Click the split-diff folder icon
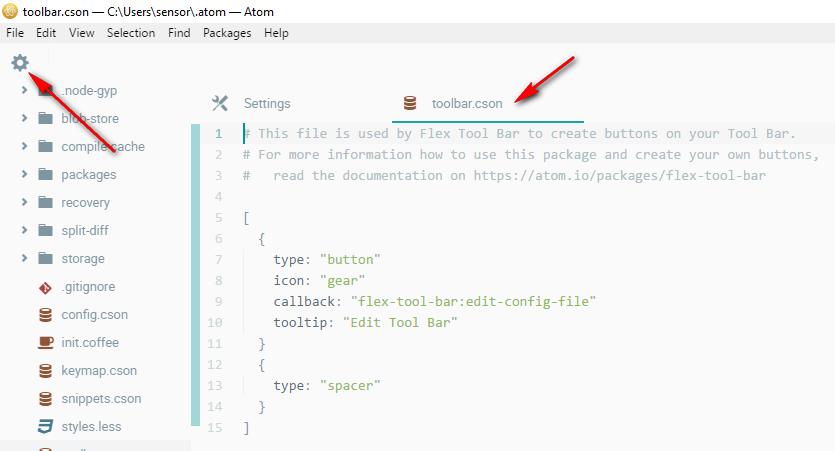 46,230
